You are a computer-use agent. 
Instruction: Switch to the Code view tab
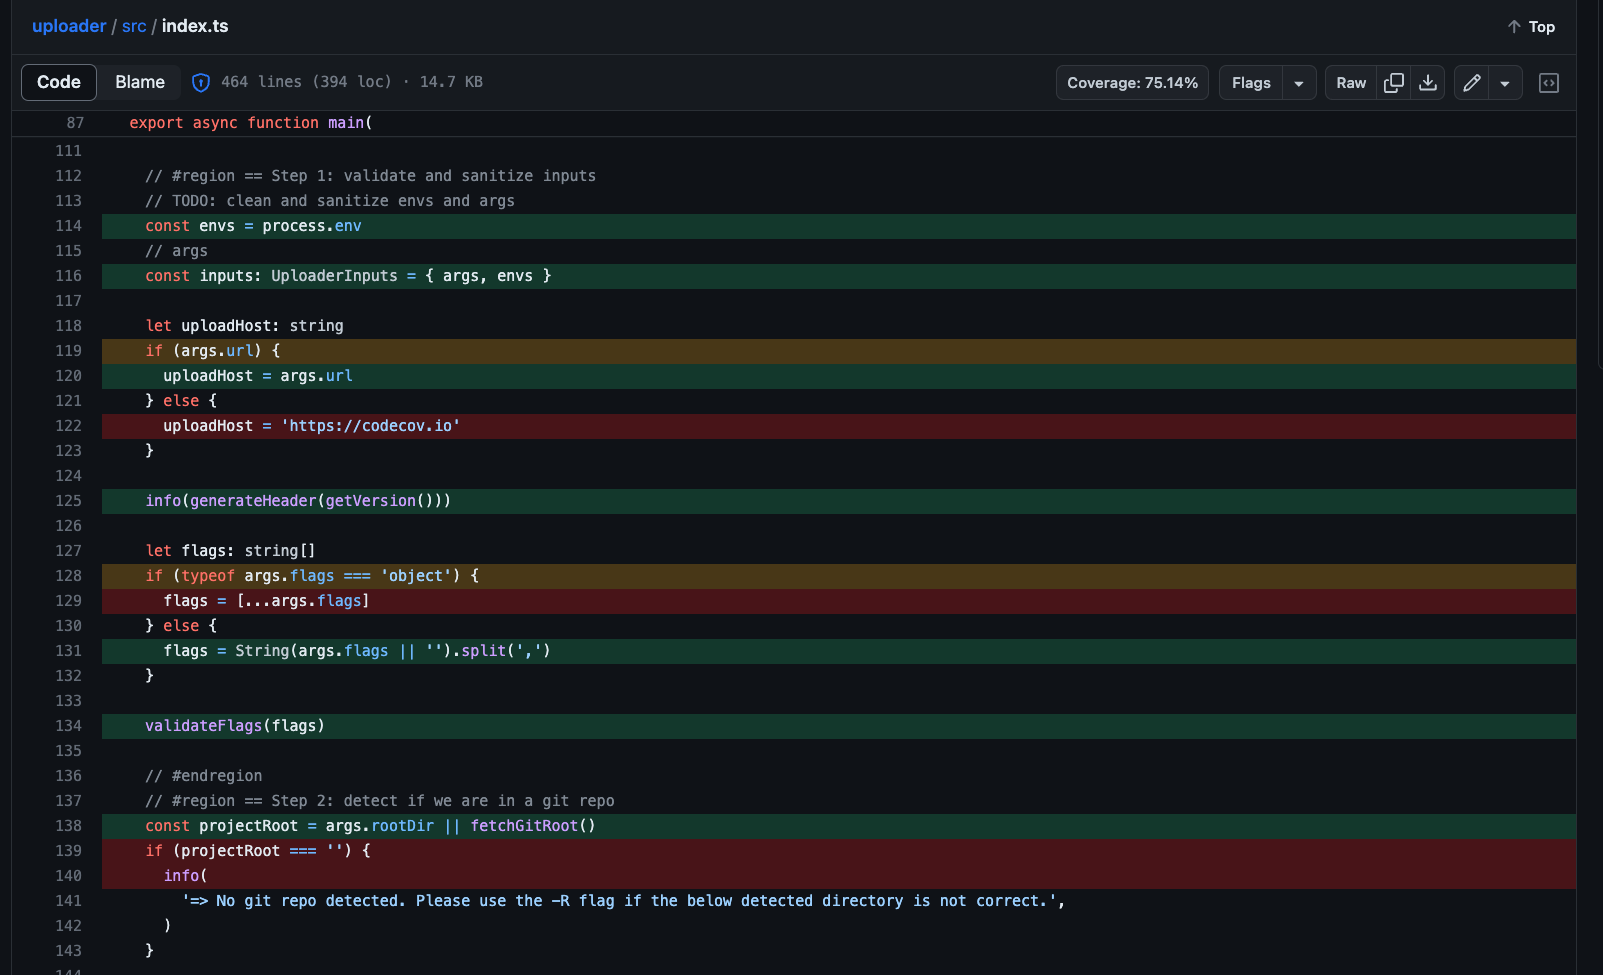point(59,82)
